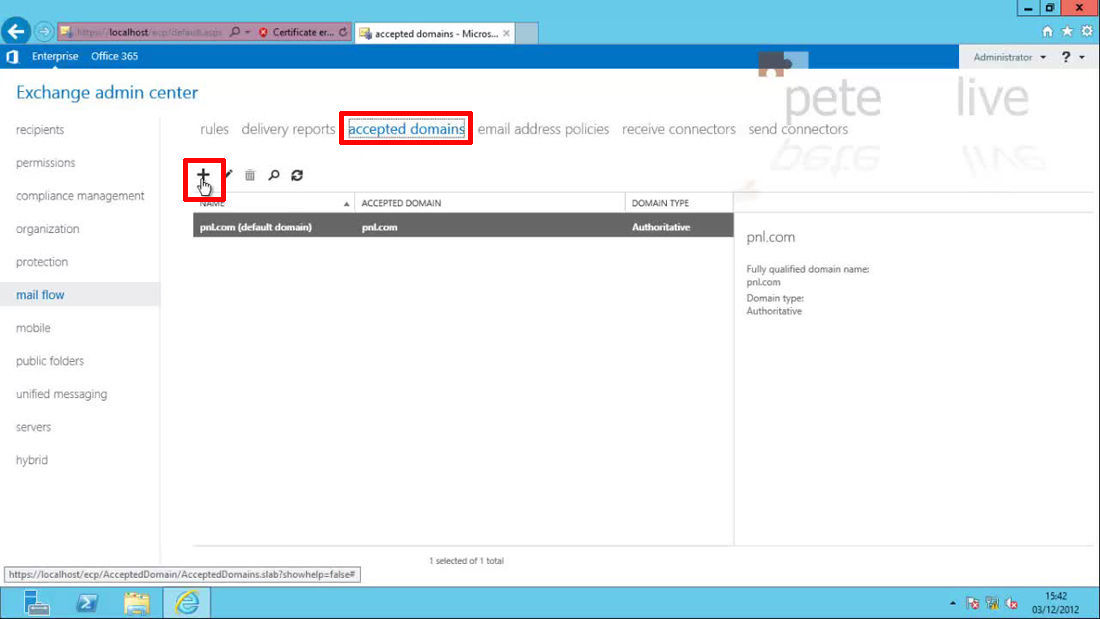Switch to Office 365 in top bar
Image resolution: width=1100 pixels, height=619 pixels.
pos(114,56)
